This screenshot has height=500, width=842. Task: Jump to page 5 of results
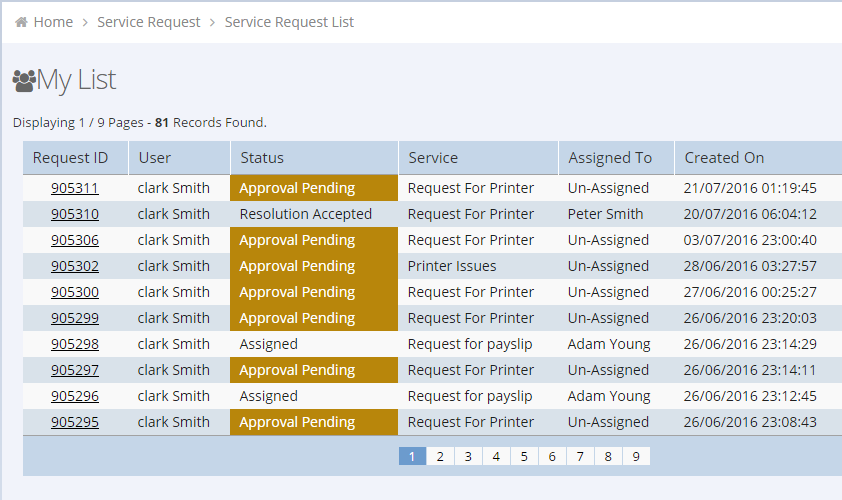click(524, 456)
